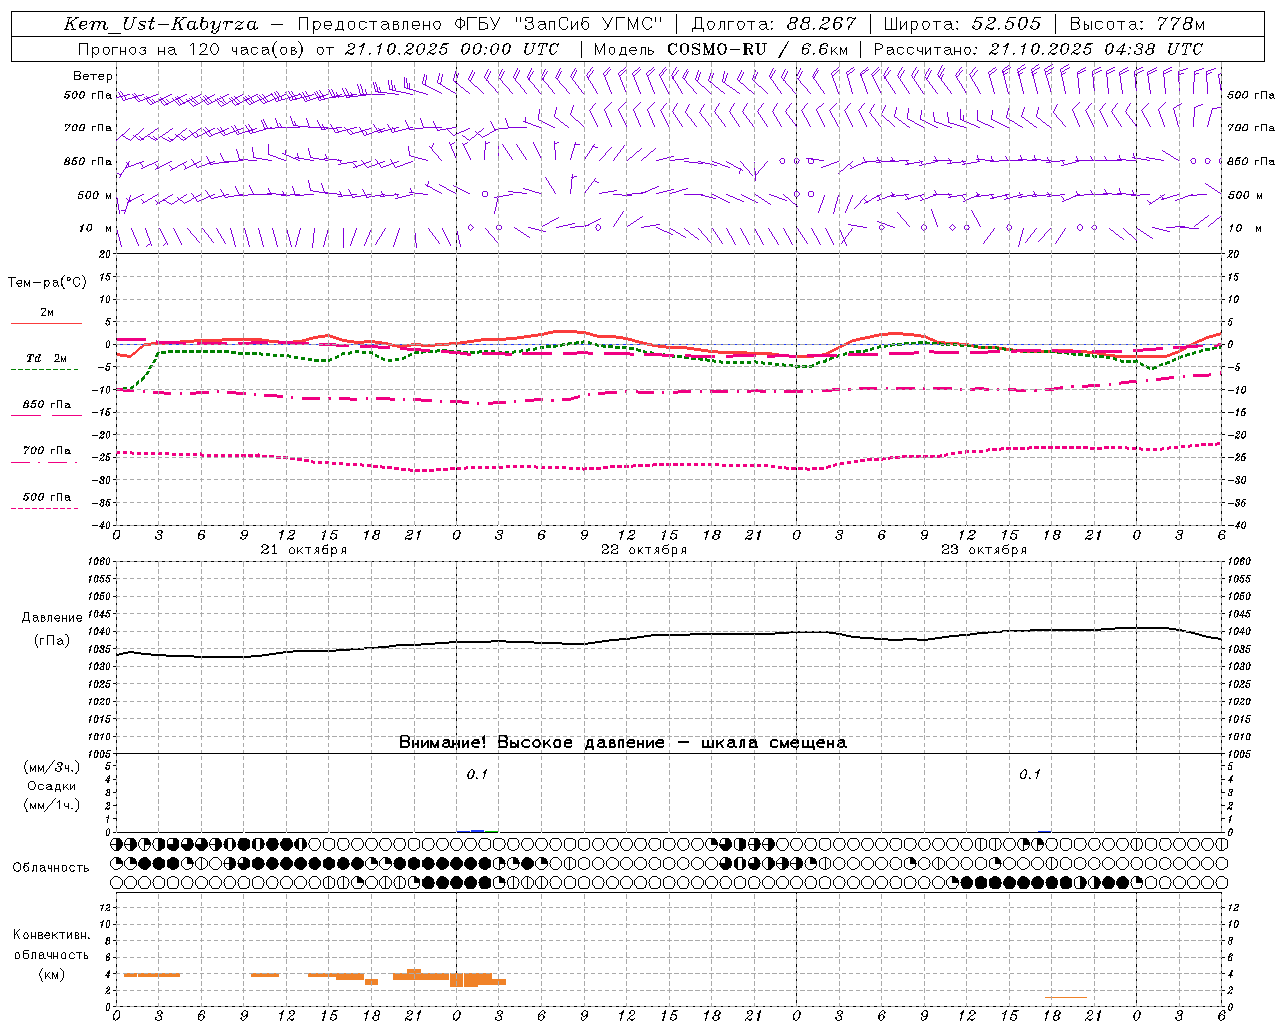Image resolution: width=1280 pixels, height=1024 pixels.
Task: Click the 'Ветер' wind panel label
Action: tap(93, 76)
